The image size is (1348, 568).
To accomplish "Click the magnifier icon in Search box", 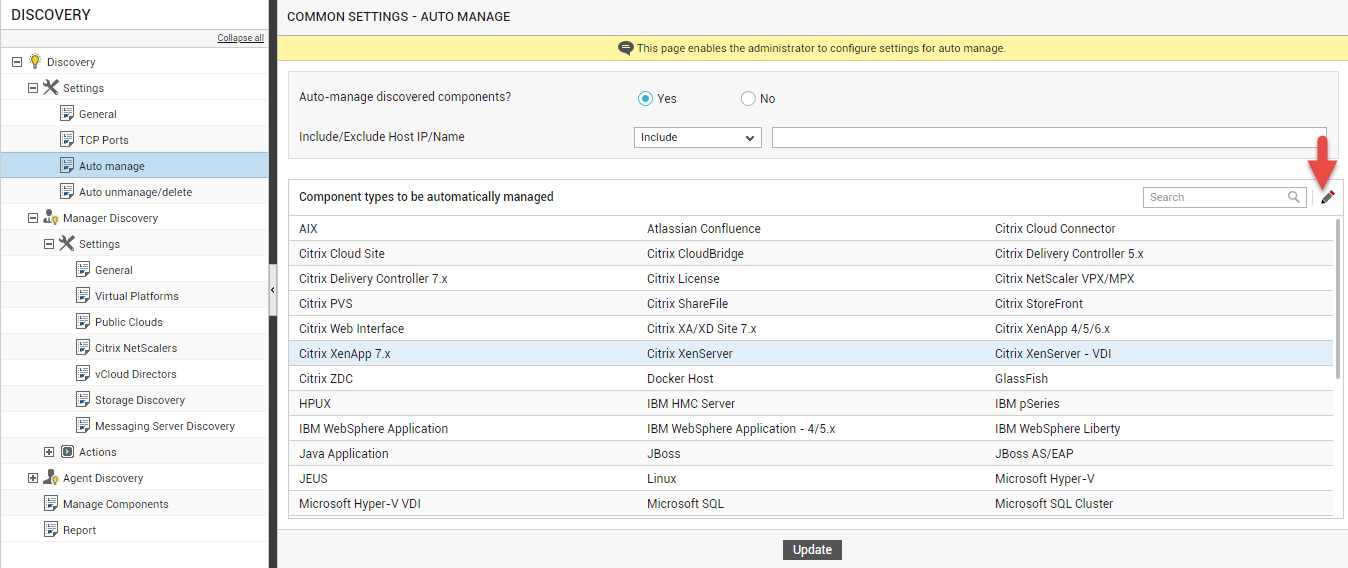I will pyautogui.click(x=1294, y=197).
